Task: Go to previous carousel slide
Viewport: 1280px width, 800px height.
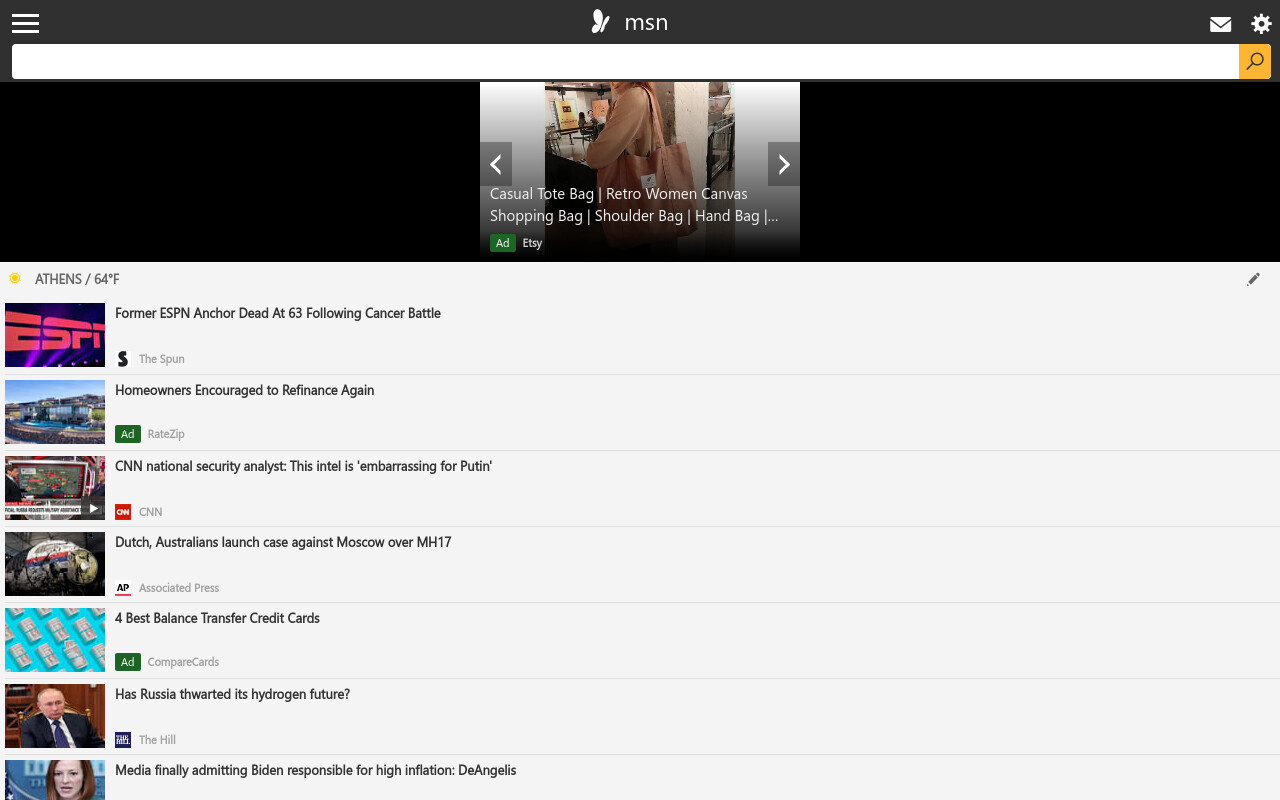Action: [x=496, y=164]
